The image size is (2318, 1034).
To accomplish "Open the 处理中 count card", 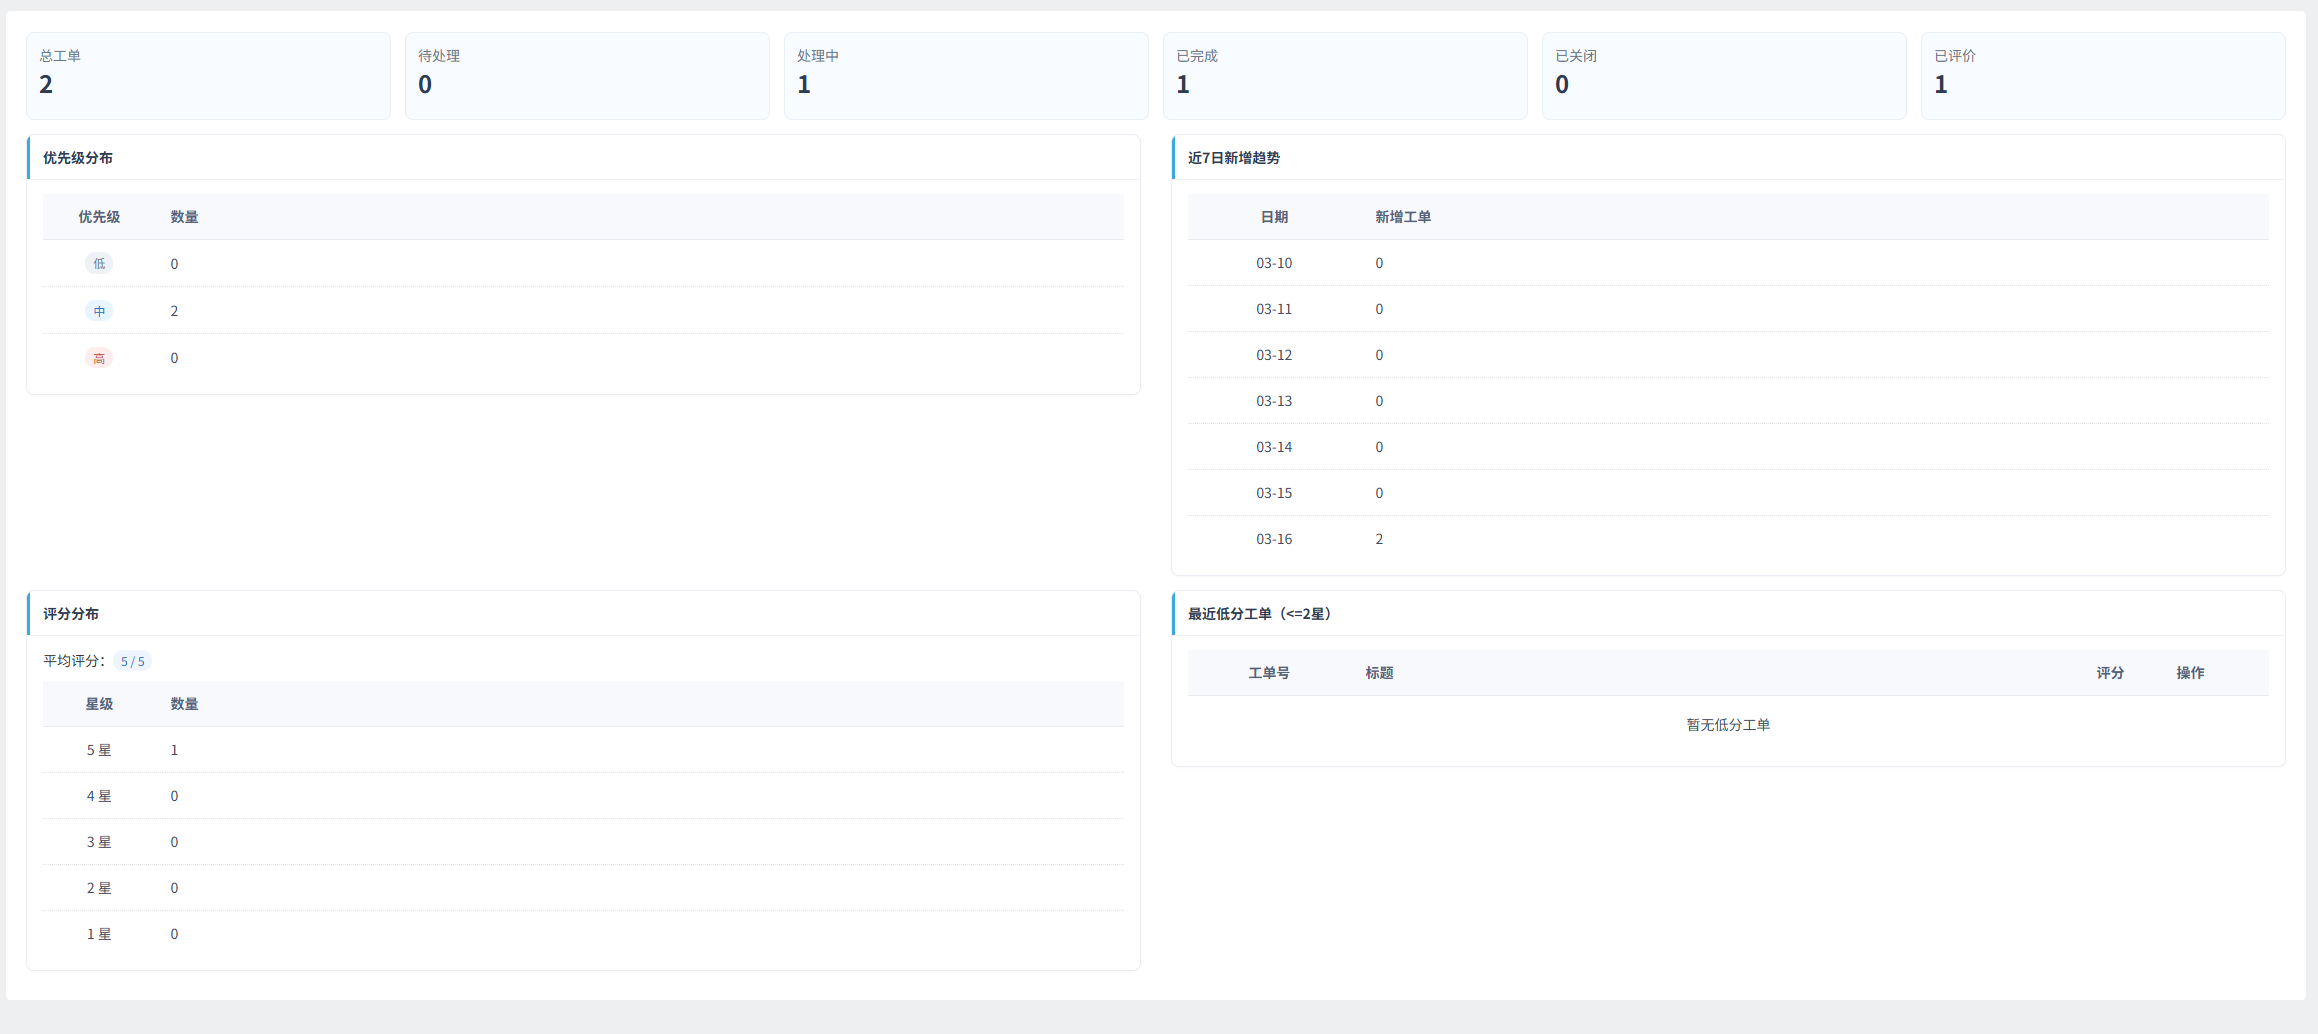I will (966, 76).
